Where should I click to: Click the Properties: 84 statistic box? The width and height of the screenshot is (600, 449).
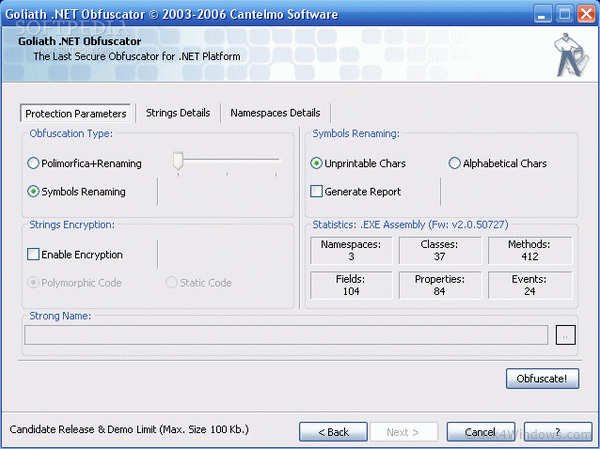440,285
